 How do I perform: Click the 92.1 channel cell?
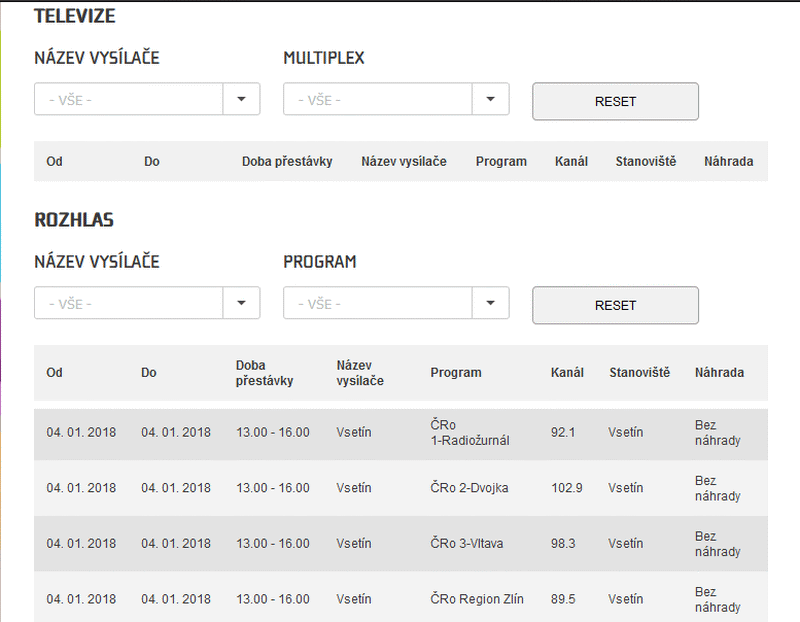[565, 433]
